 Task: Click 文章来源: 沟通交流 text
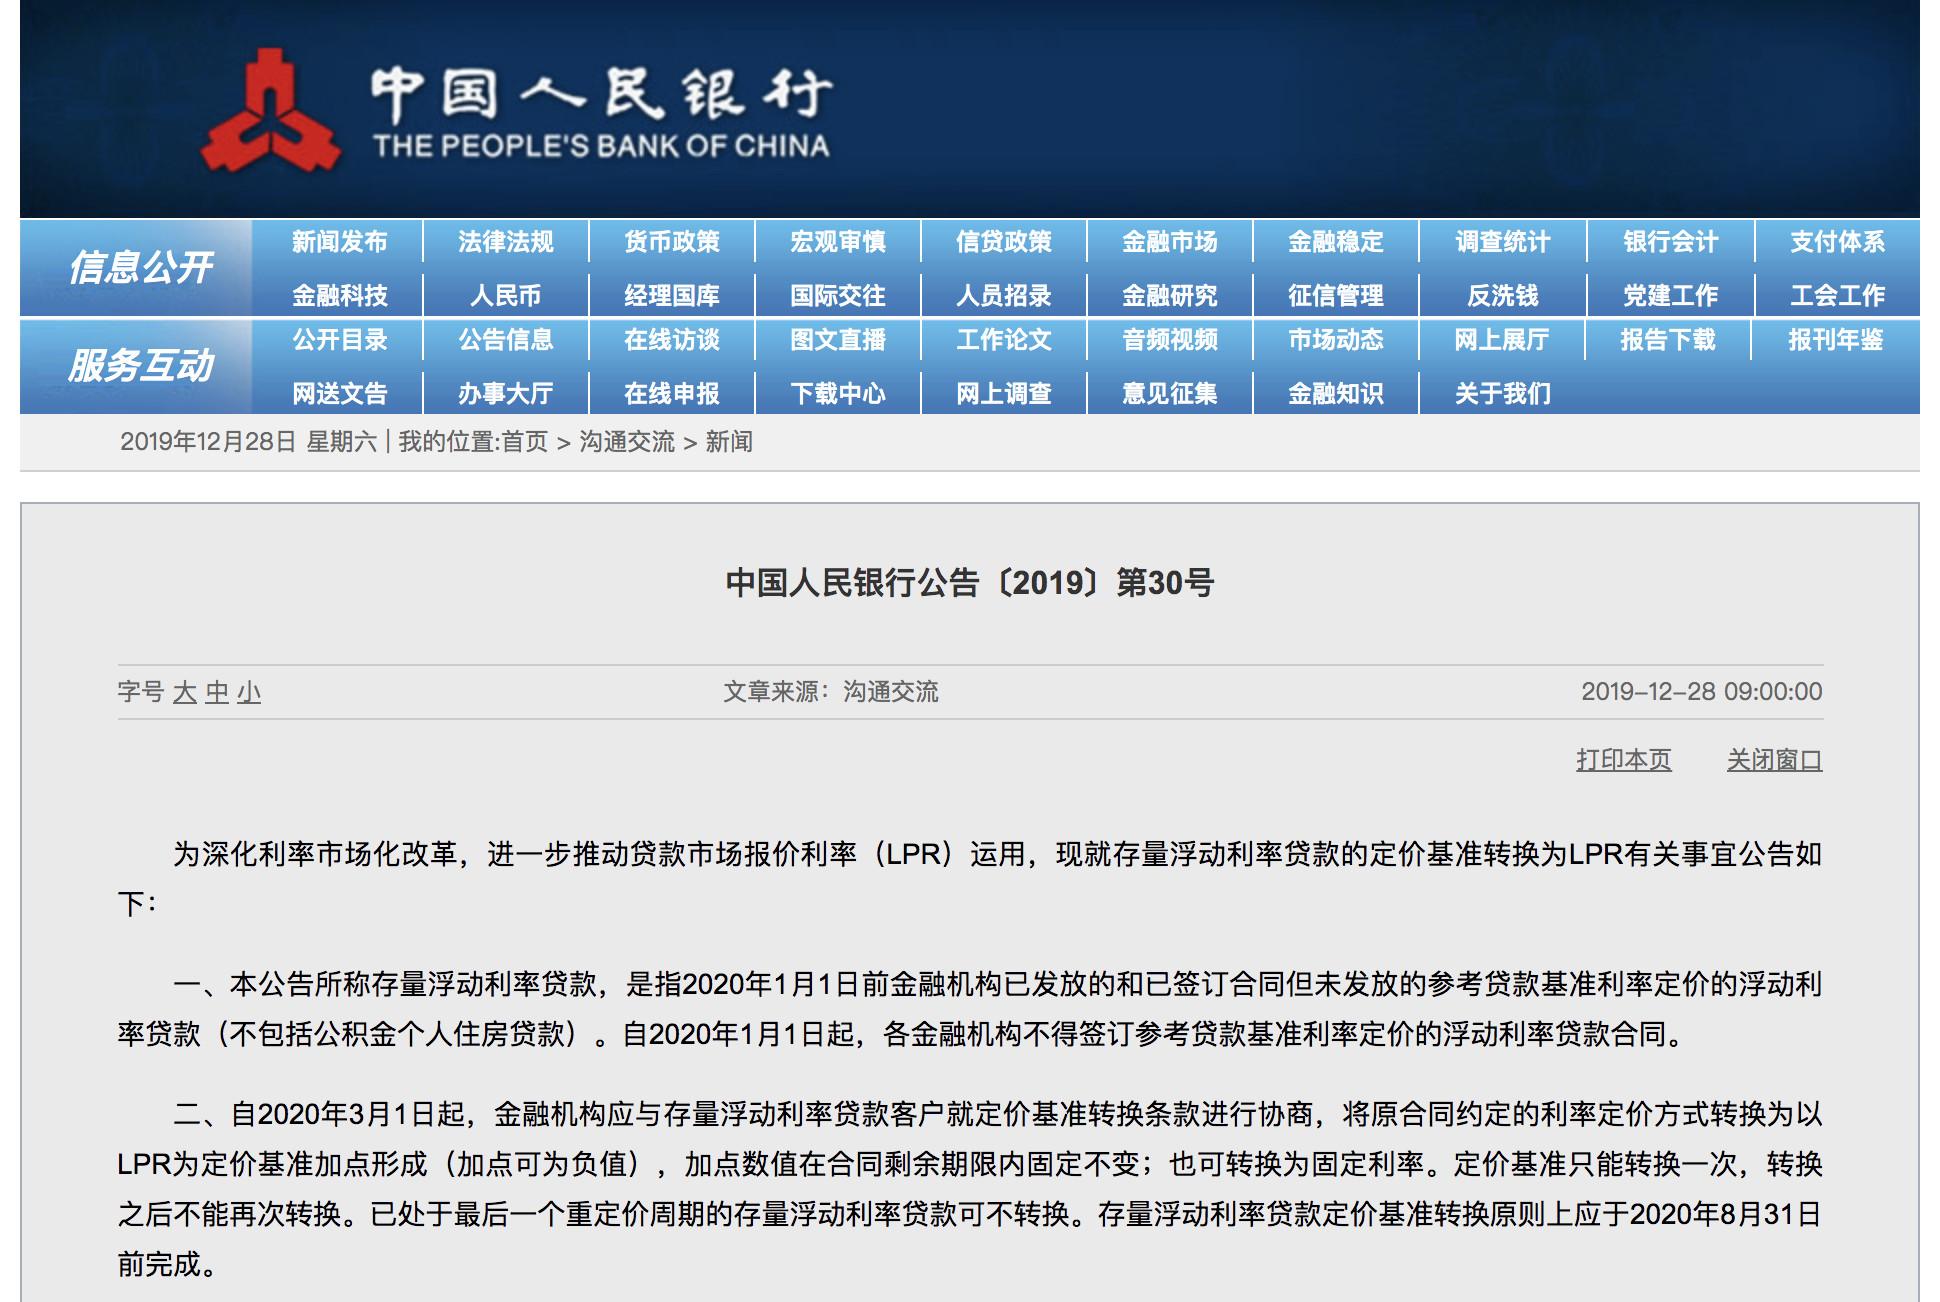[831, 692]
